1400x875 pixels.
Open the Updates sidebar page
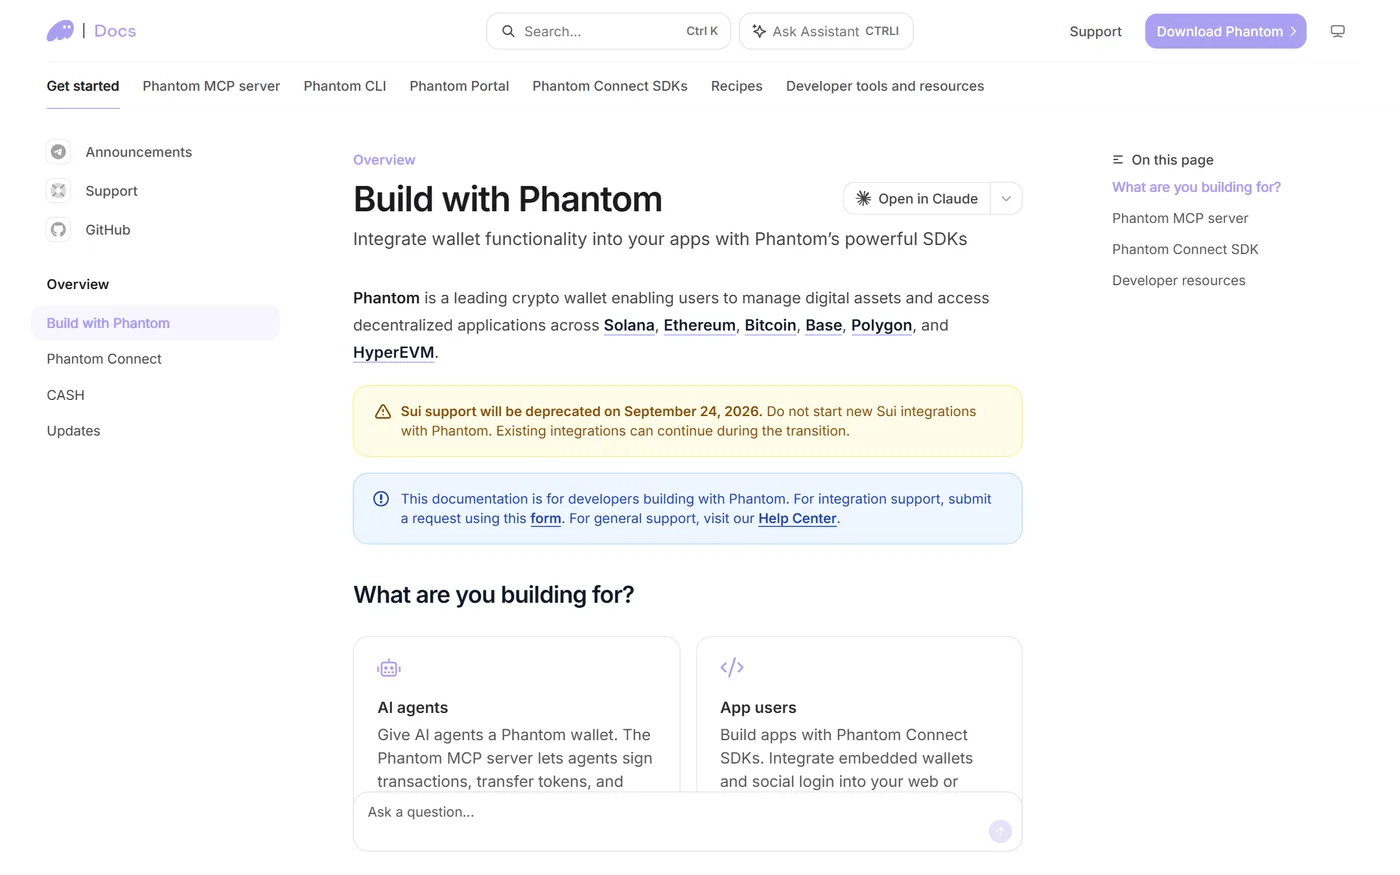(74, 431)
